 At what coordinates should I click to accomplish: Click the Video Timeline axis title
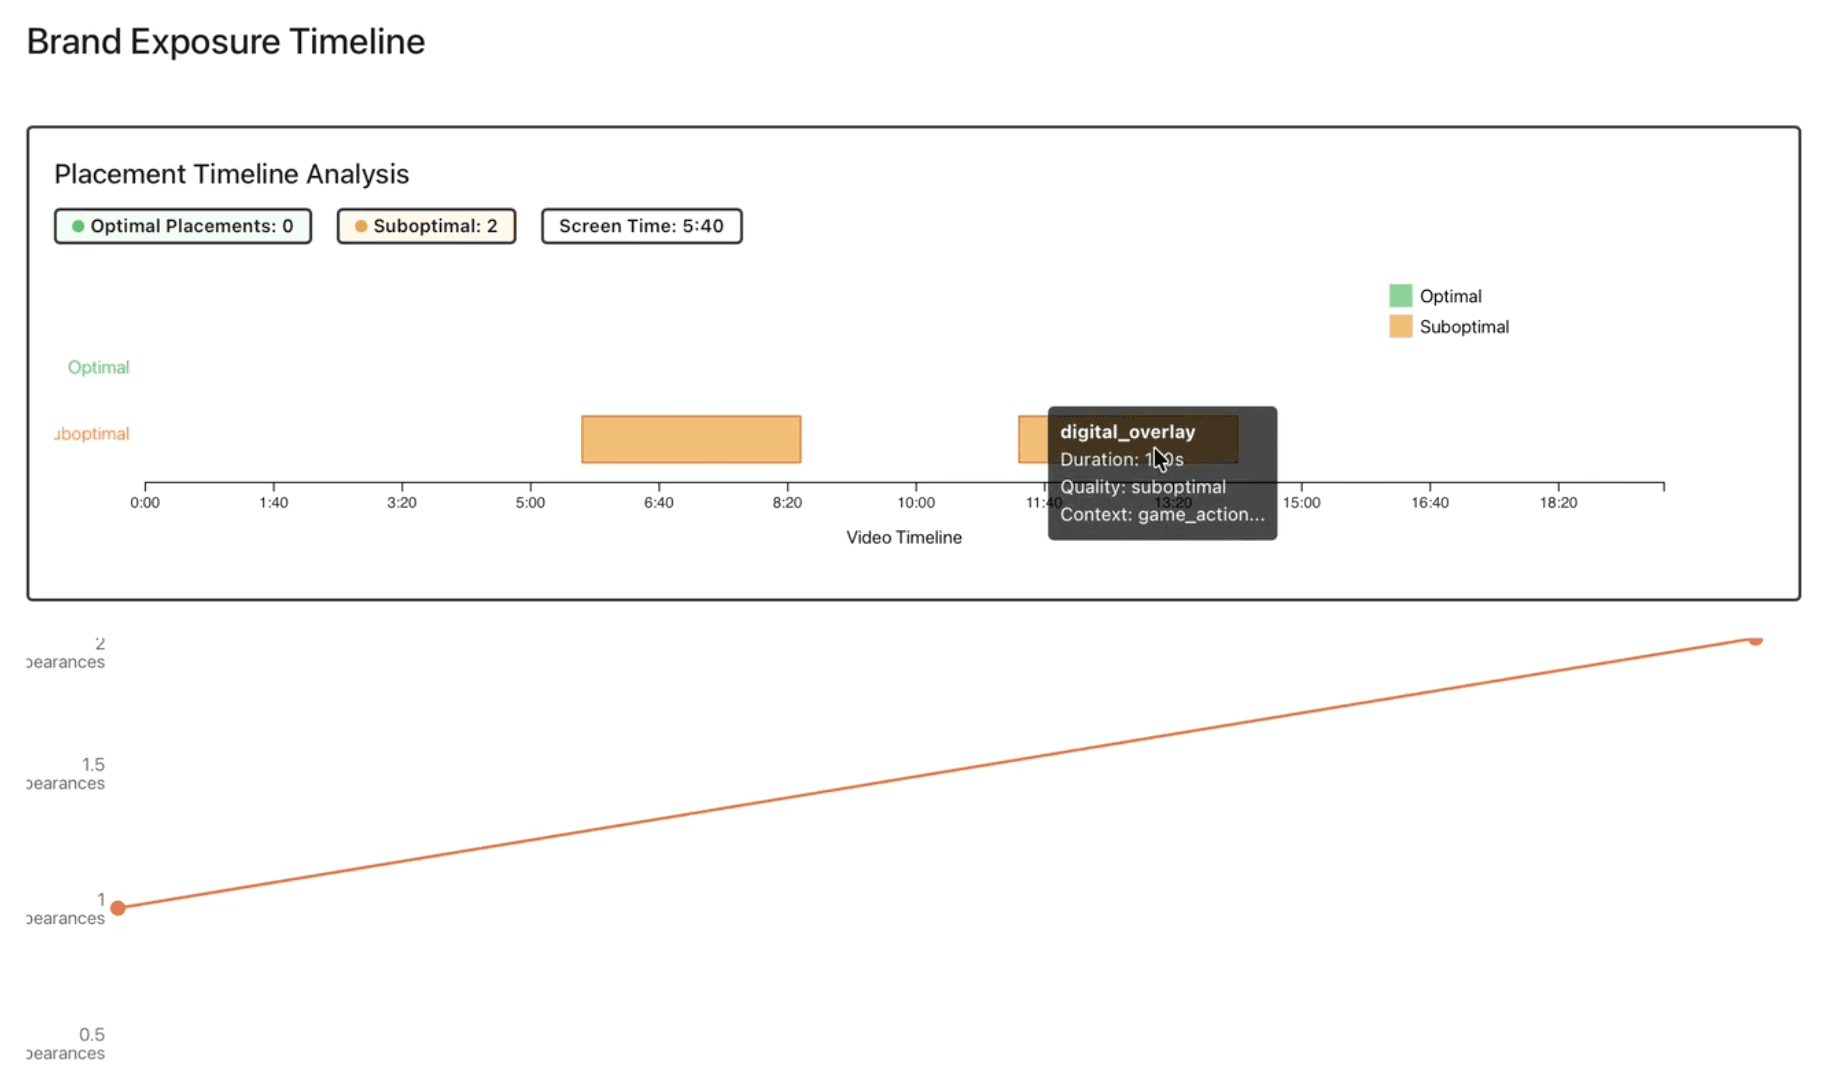(x=904, y=538)
